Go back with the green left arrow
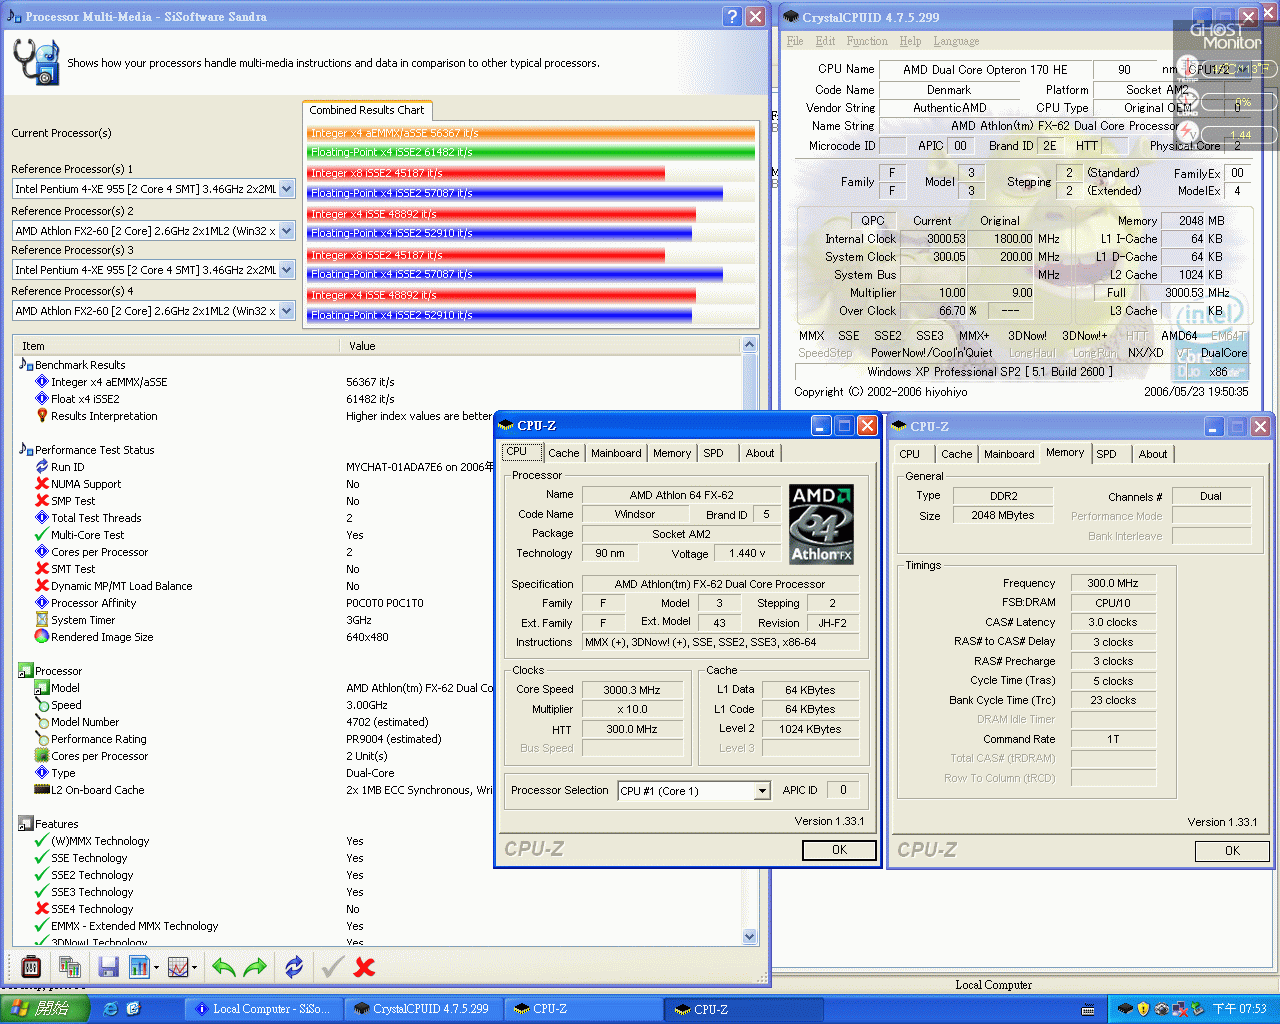Screen dimensions: 1280x1024 tap(224, 967)
